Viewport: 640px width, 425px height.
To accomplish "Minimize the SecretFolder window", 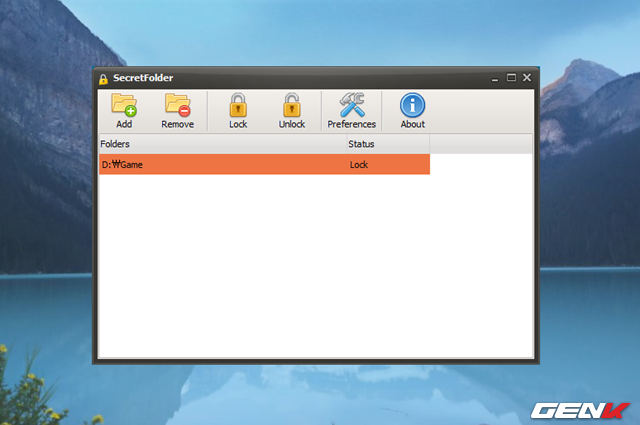I will (x=495, y=77).
